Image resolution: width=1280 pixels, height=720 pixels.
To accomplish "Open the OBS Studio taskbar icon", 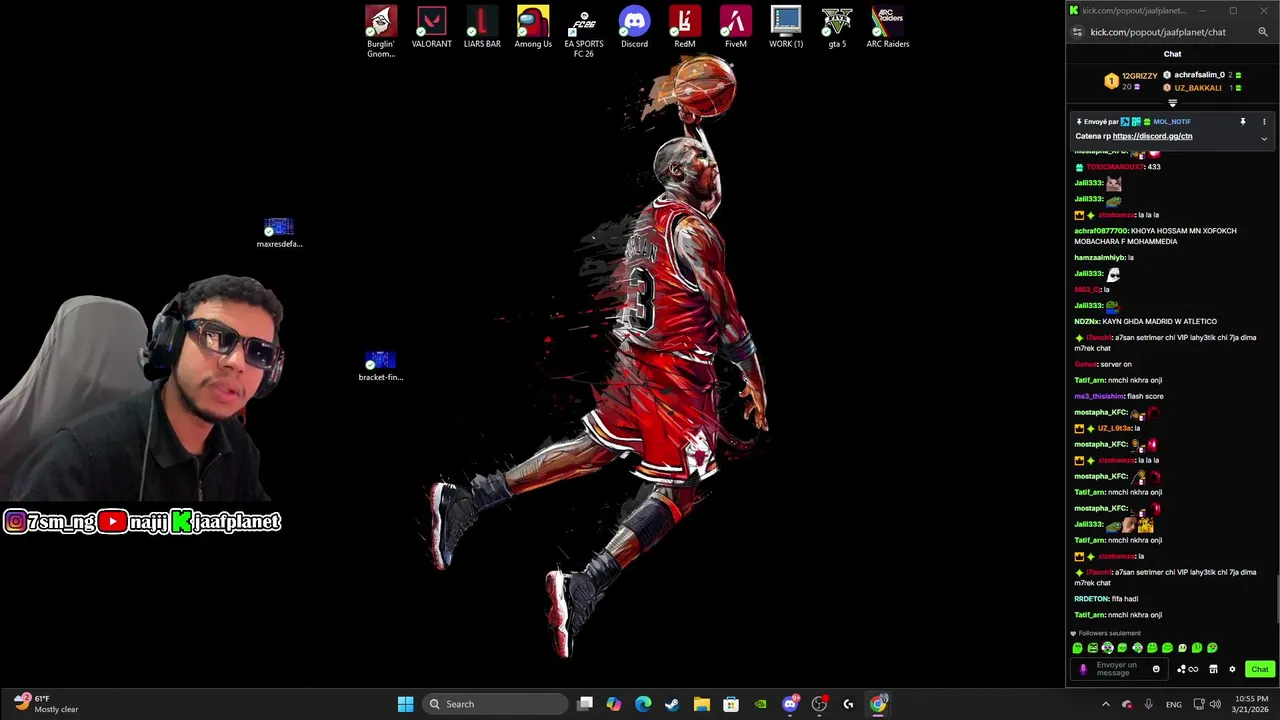I will (x=819, y=704).
